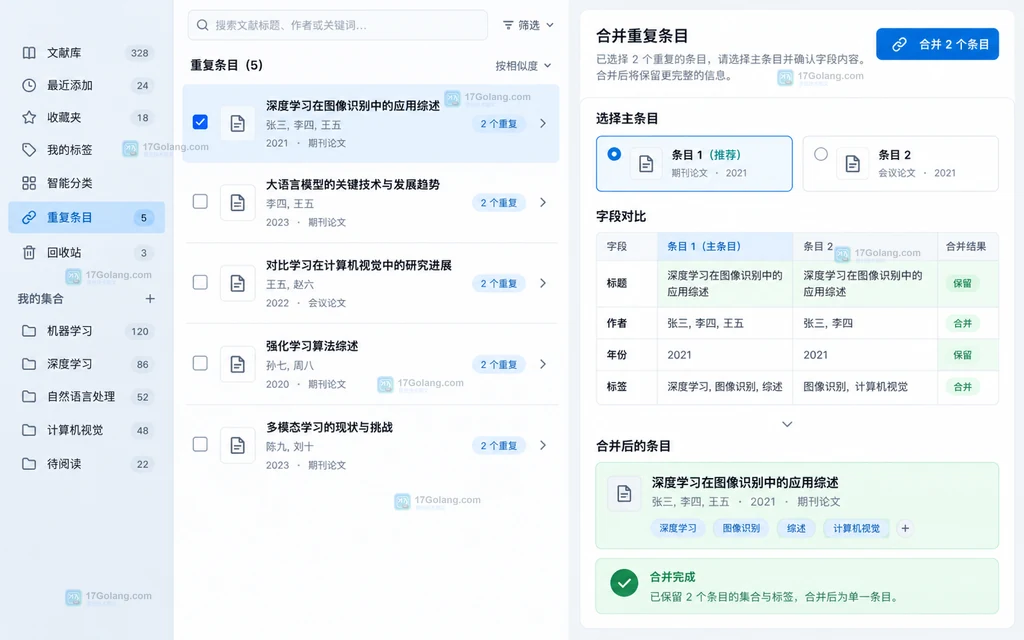The height and width of the screenshot is (640, 1024).
Task: Click 2 个重复 badge on 大语言模型 row
Action: point(499,202)
